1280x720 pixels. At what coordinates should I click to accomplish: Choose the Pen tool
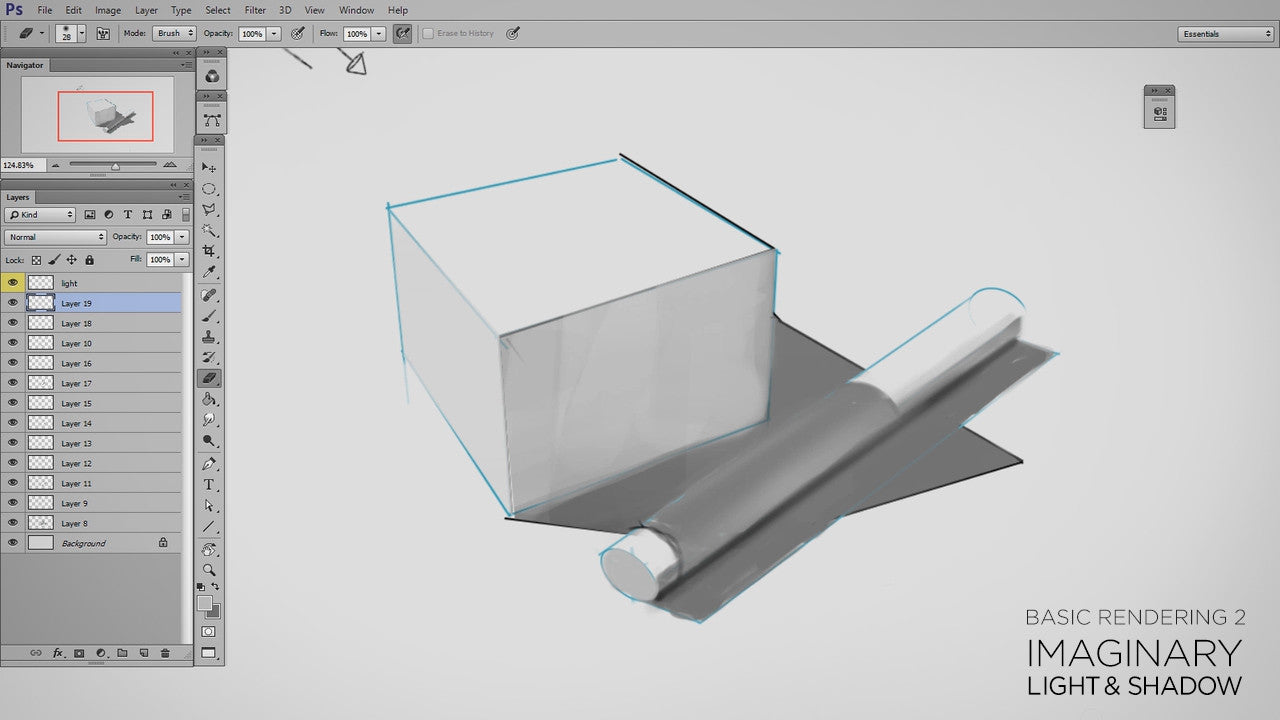[209, 464]
